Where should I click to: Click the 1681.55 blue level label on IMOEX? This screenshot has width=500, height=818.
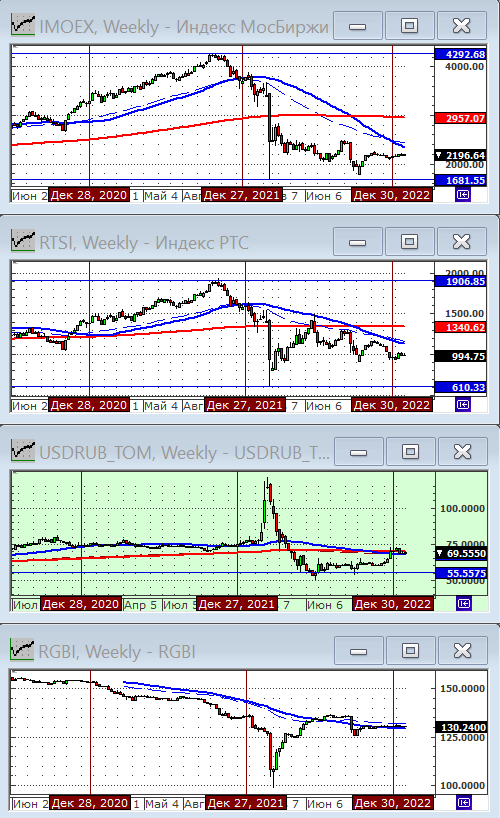(x=460, y=180)
